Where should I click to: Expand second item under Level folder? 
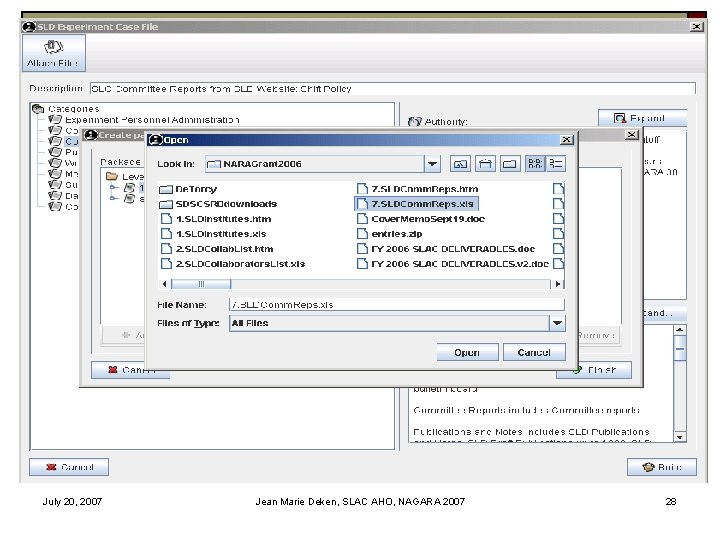(x=113, y=198)
